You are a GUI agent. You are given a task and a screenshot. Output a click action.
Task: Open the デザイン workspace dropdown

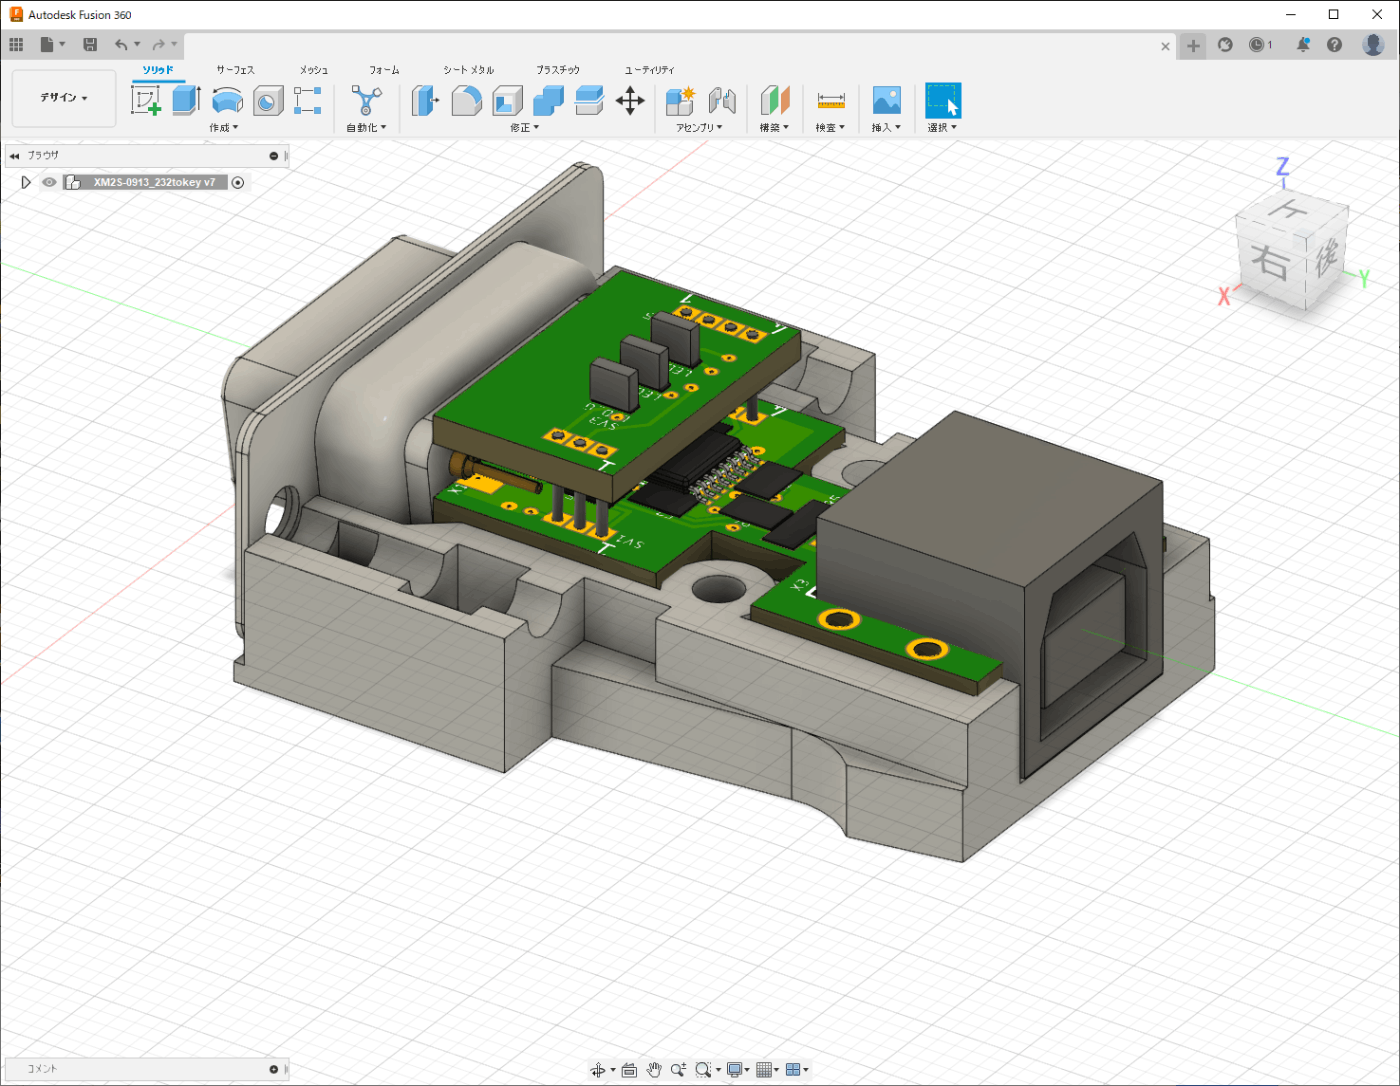click(64, 98)
